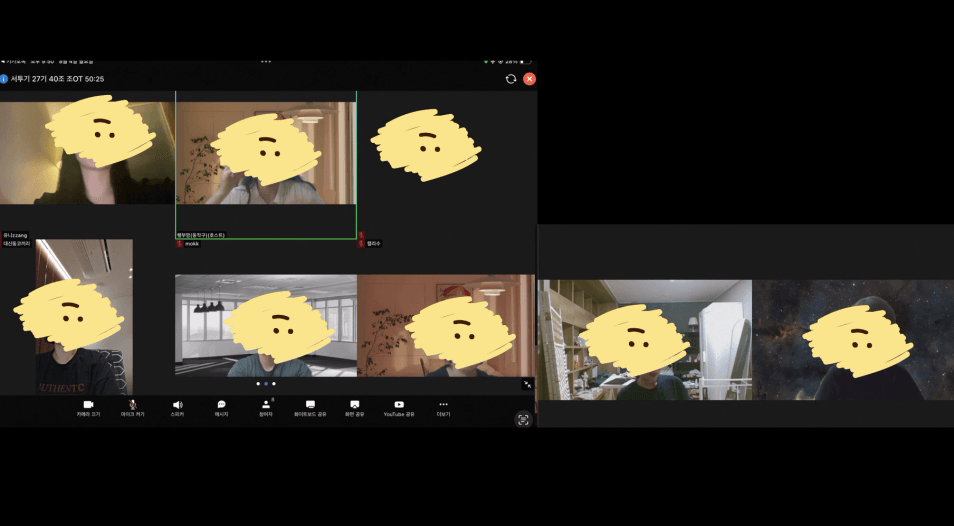Start 화이트보드 공유 whiteboard sharing
Viewport: 954px width, 526px height.
310,406
